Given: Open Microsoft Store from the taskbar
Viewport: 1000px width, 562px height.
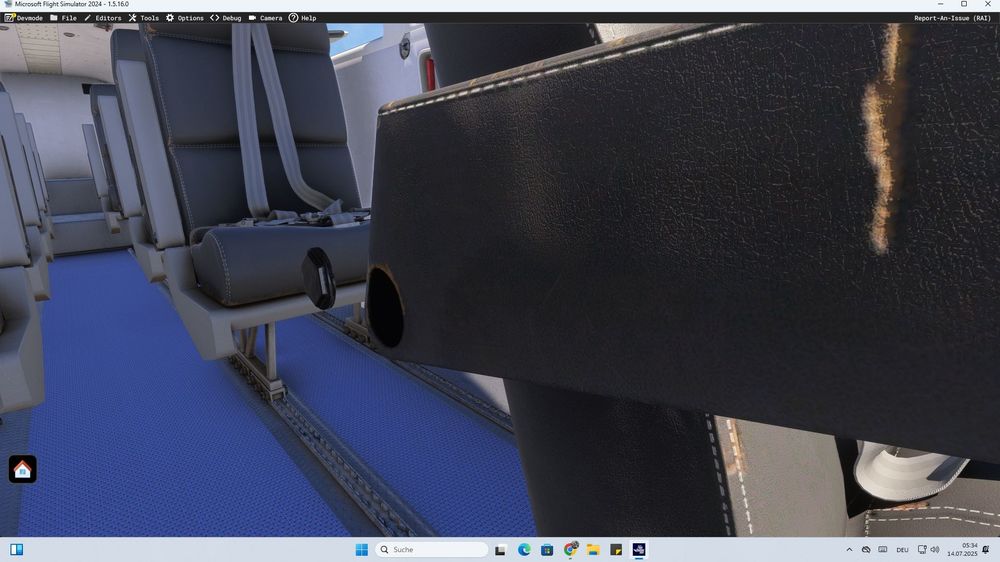Looking at the screenshot, I should tap(547, 550).
